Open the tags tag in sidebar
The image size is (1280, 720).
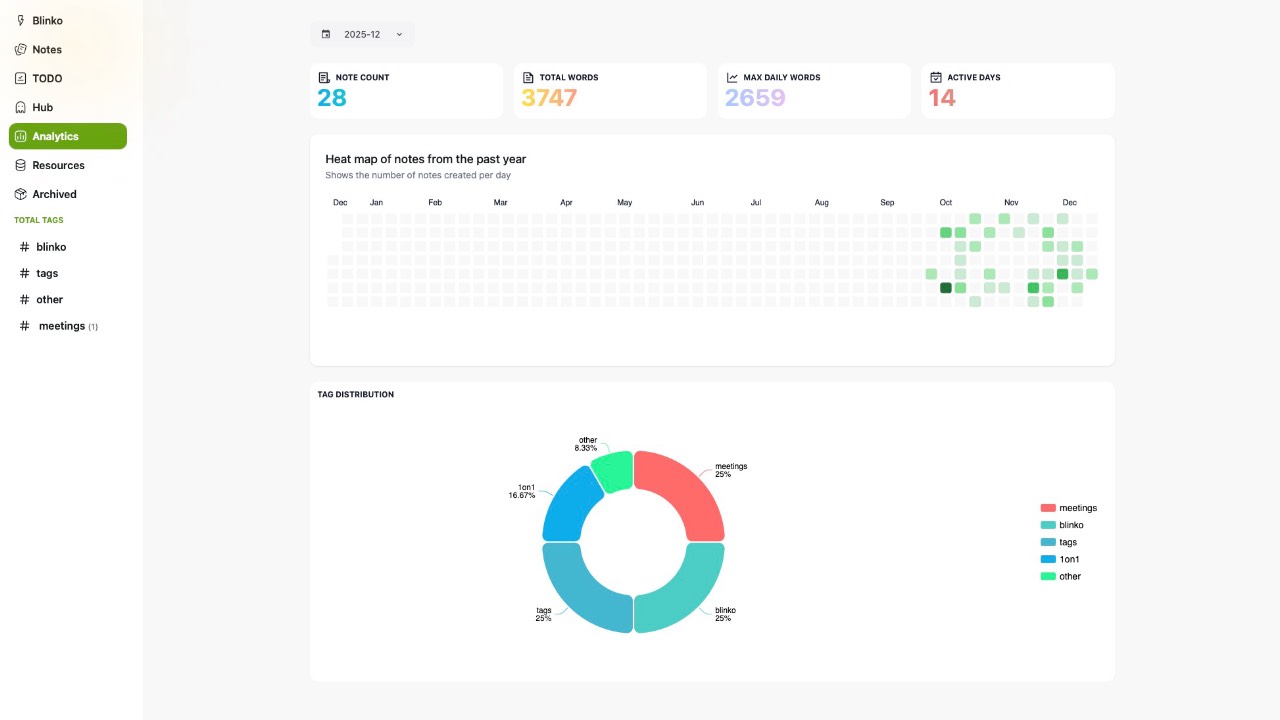click(x=46, y=273)
